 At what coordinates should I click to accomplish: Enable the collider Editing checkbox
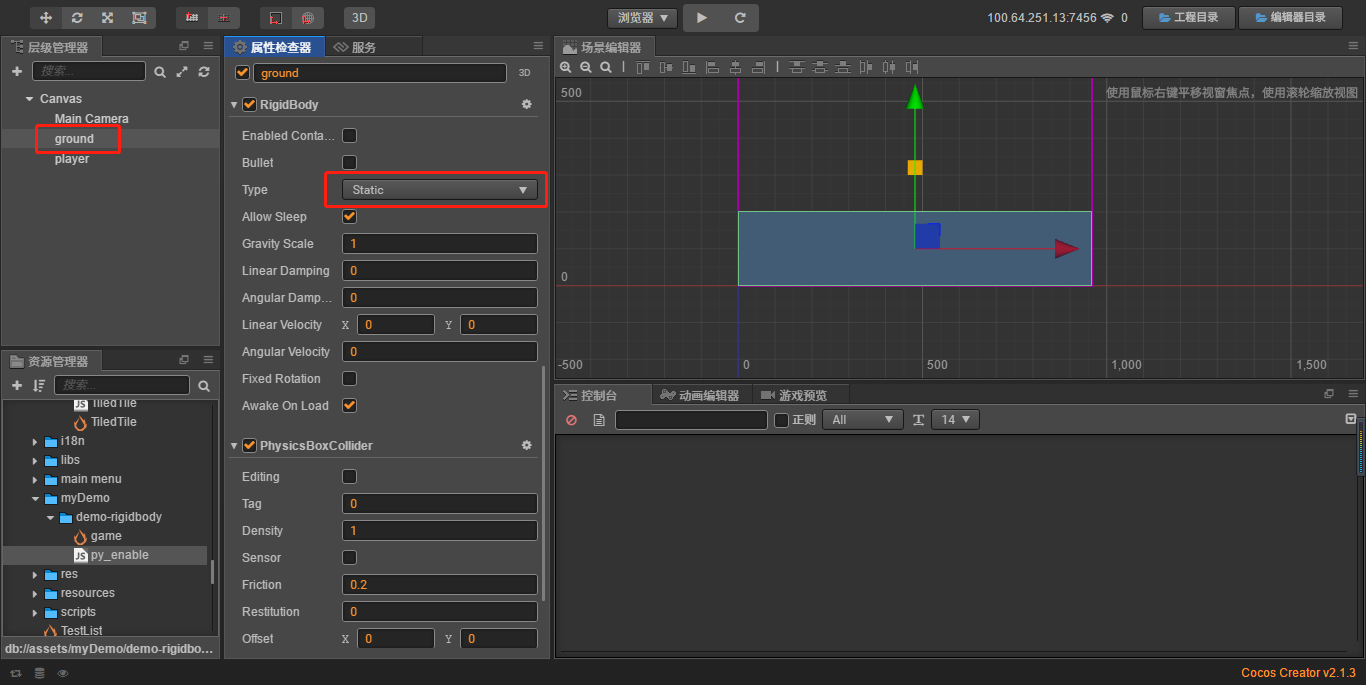coord(350,476)
